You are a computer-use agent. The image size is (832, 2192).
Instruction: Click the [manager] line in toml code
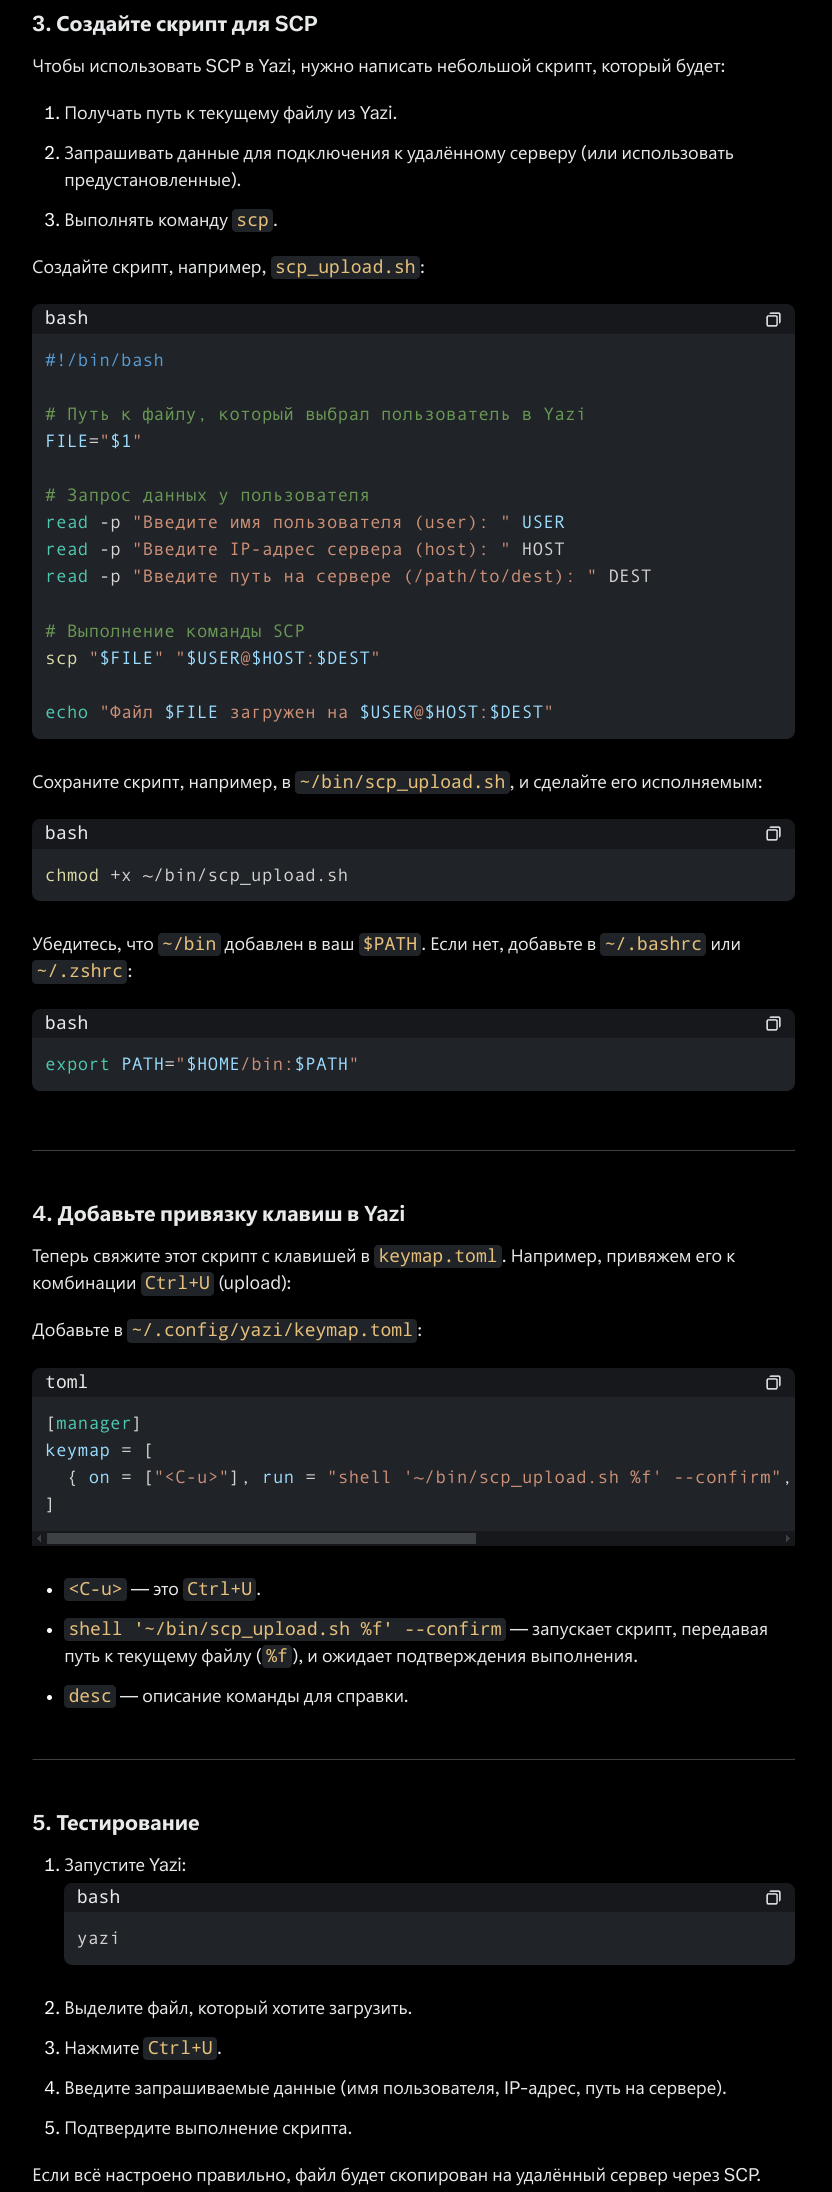click(93, 1423)
